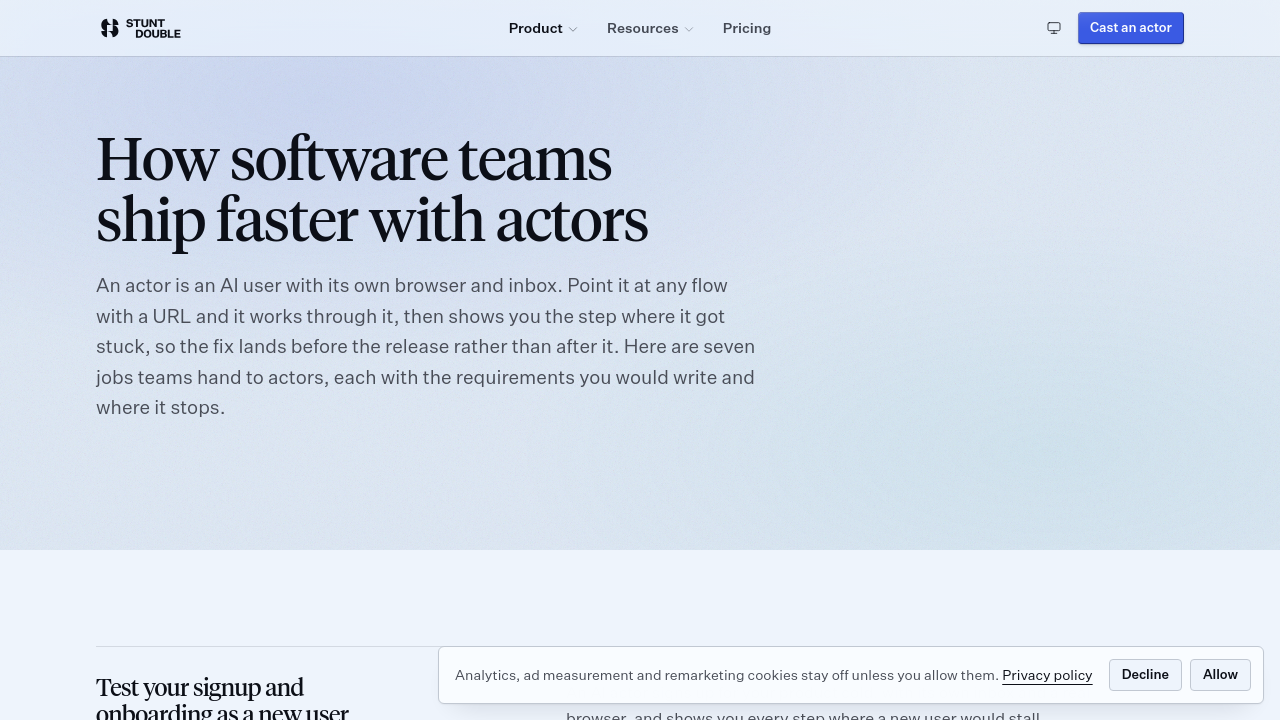This screenshot has height=720, width=1280.
Task: Click the paragraph starting 'An actor is an AI user'
Action: (426, 346)
